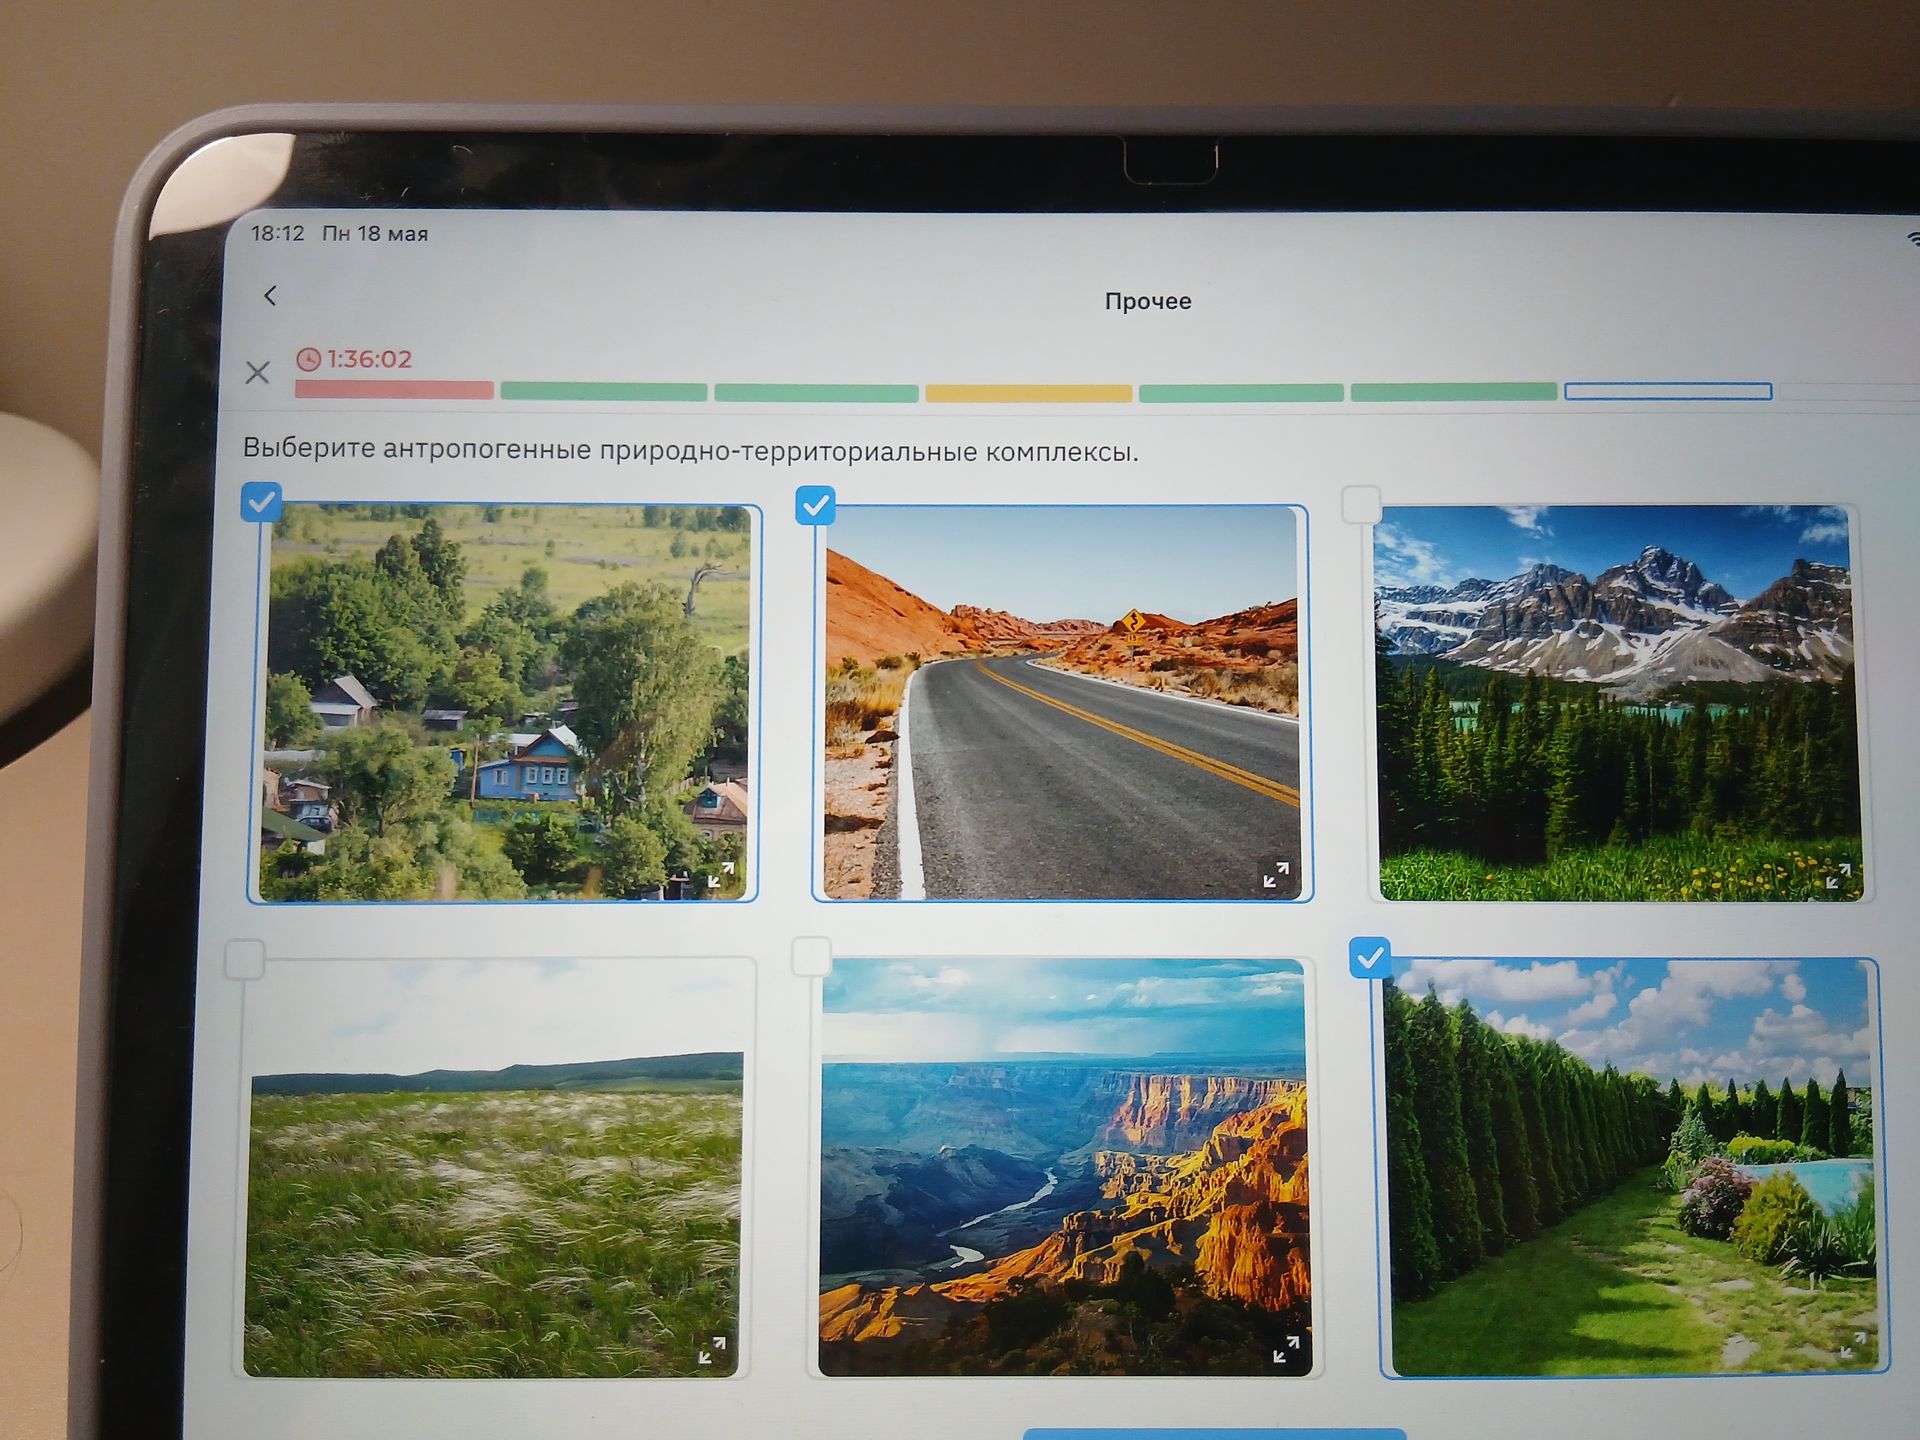1920x1440 pixels.
Task: Expand the garden hedge photo fullscreen
Action: 1853,1346
